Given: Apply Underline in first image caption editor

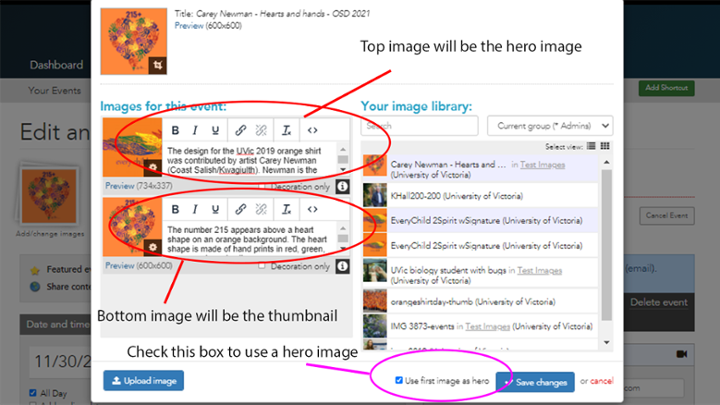Looking at the screenshot, I should (x=215, y=130).
